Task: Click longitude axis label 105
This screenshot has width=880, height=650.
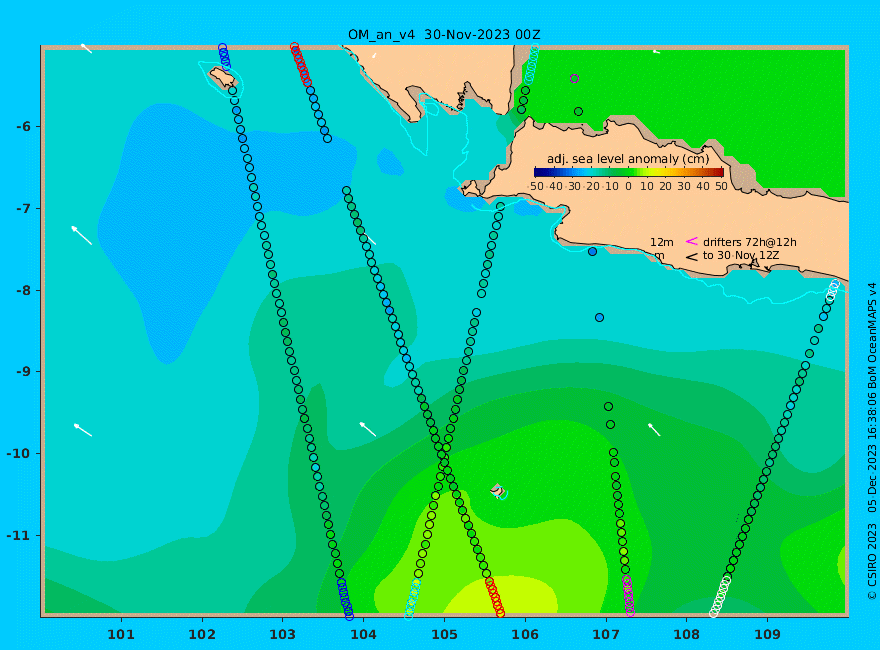Action: pyautogui.click(x=444, y=635)
